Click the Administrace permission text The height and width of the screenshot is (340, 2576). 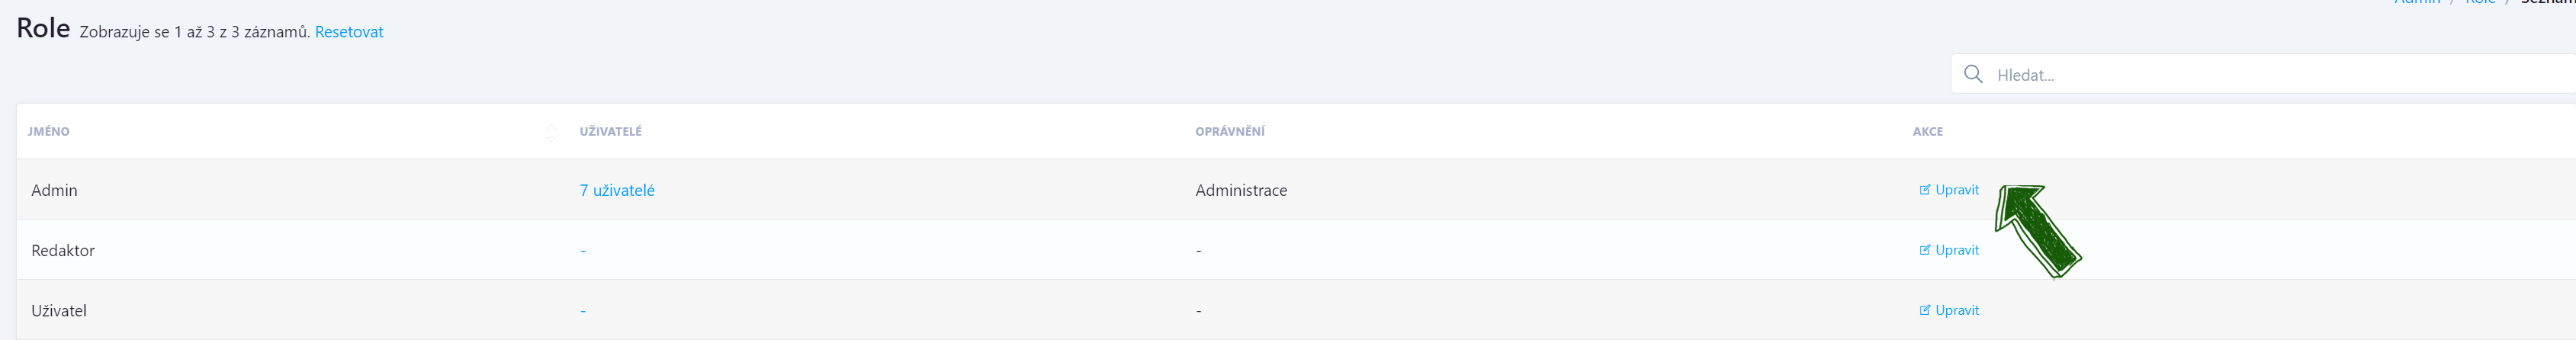(1240, 190)
